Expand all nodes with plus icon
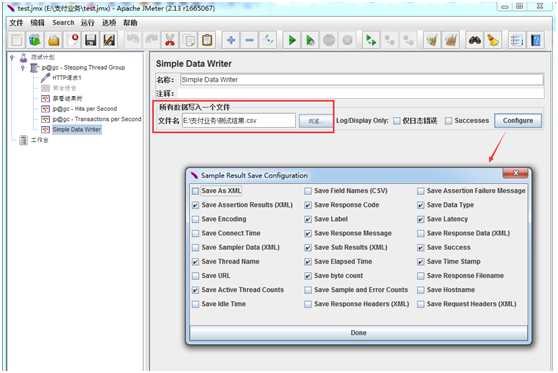The height and width of the screenshot is (373, 558). pyautogui.click(x=231, y=40)
